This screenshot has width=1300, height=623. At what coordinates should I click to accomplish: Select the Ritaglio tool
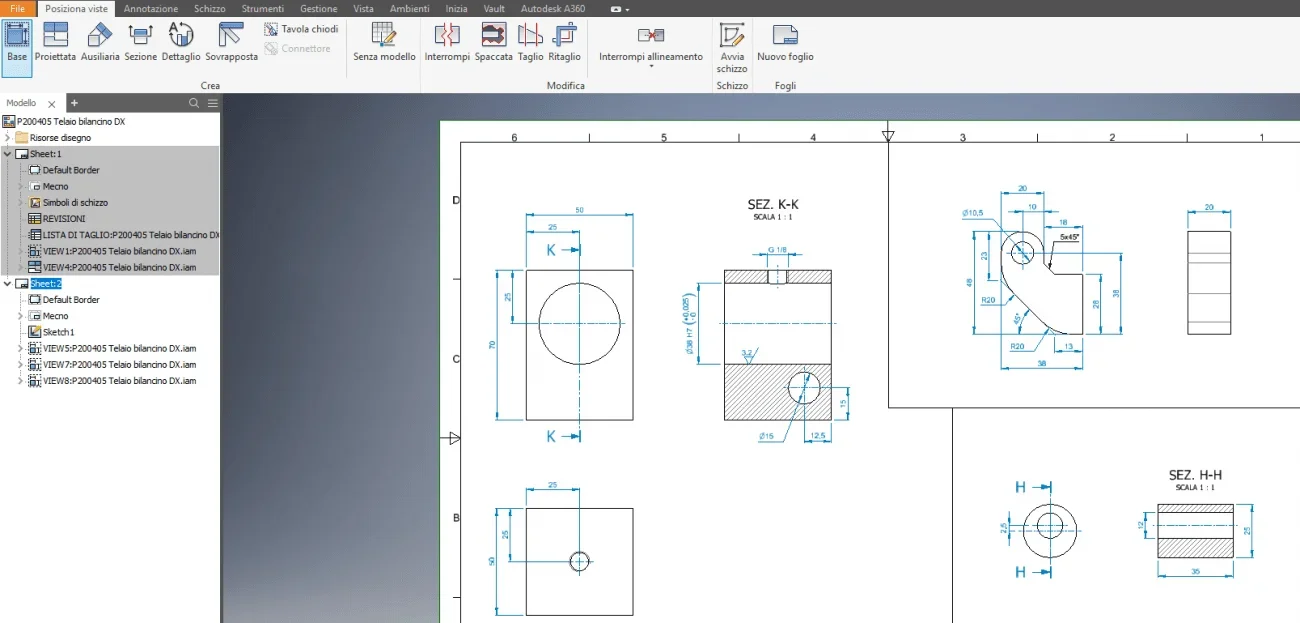[564, 42]
